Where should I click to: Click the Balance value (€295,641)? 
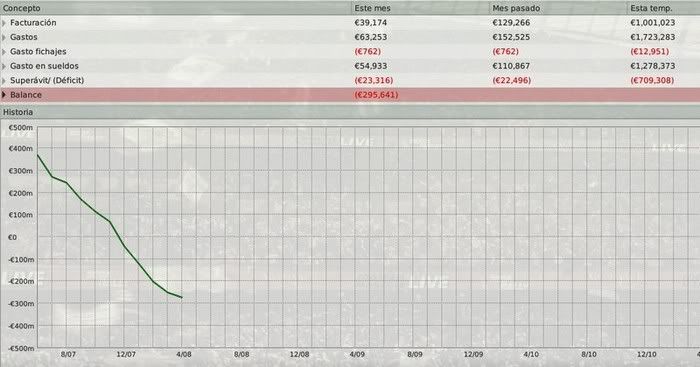pos(376,95)
